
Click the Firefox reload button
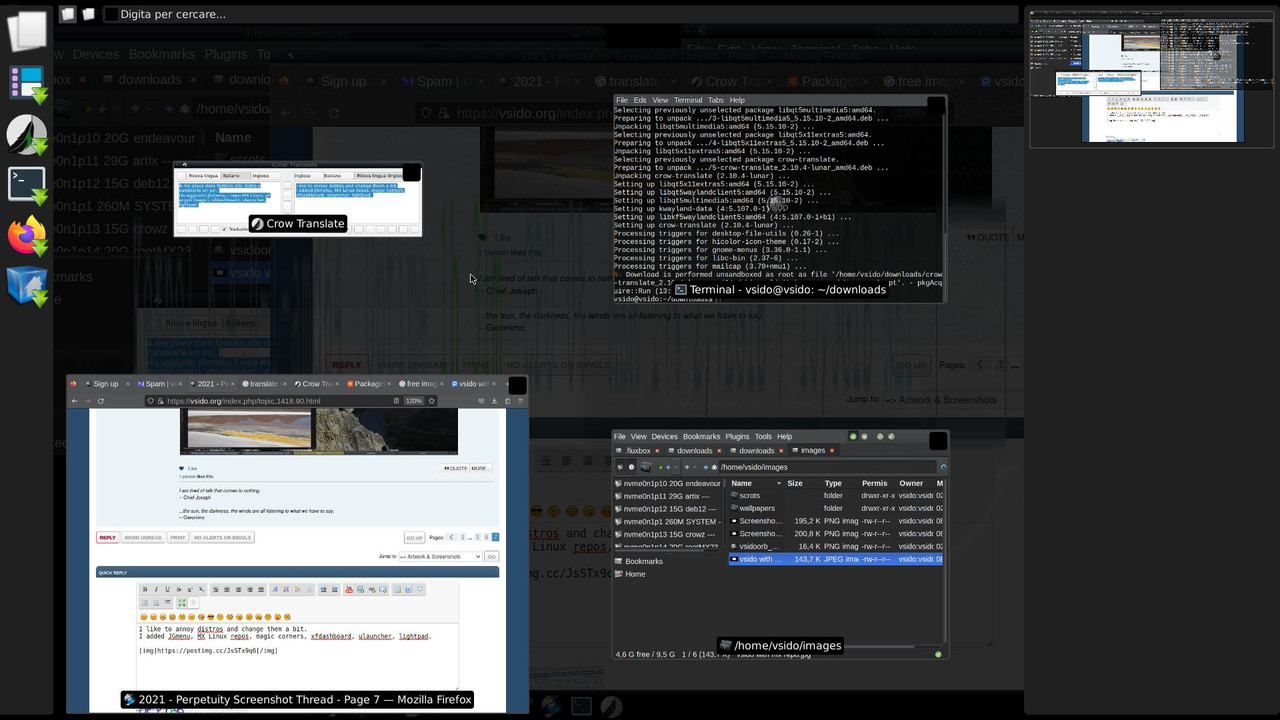101,401
